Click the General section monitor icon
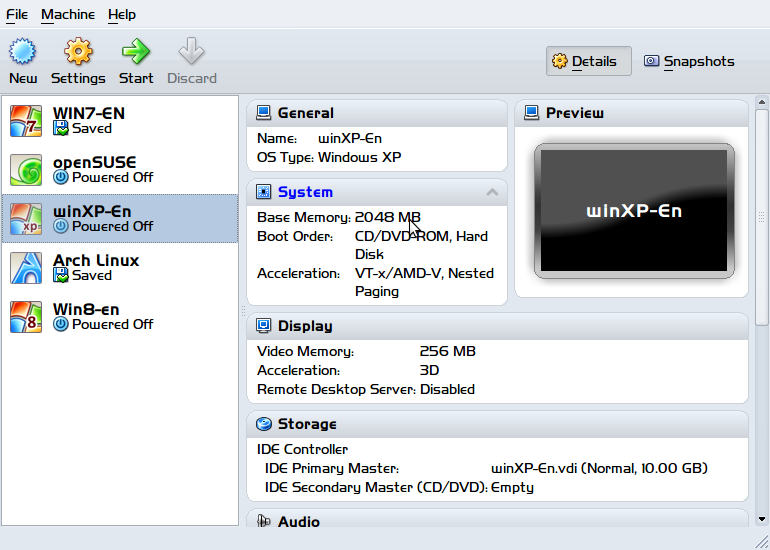This screenshot has width=770, height=550. pyautogui.click(x=264, y=113)
